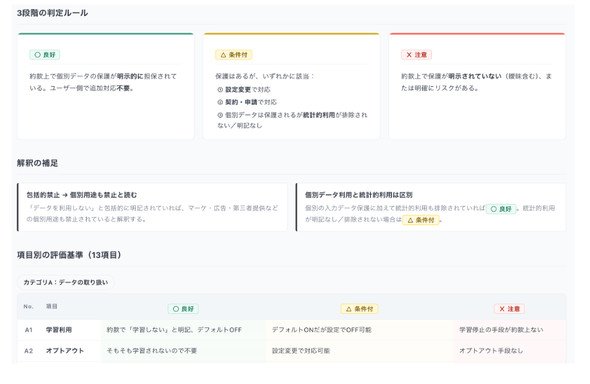Click the 良好 badge in the first rule card

pyautogui.click(x=45, y=55)
